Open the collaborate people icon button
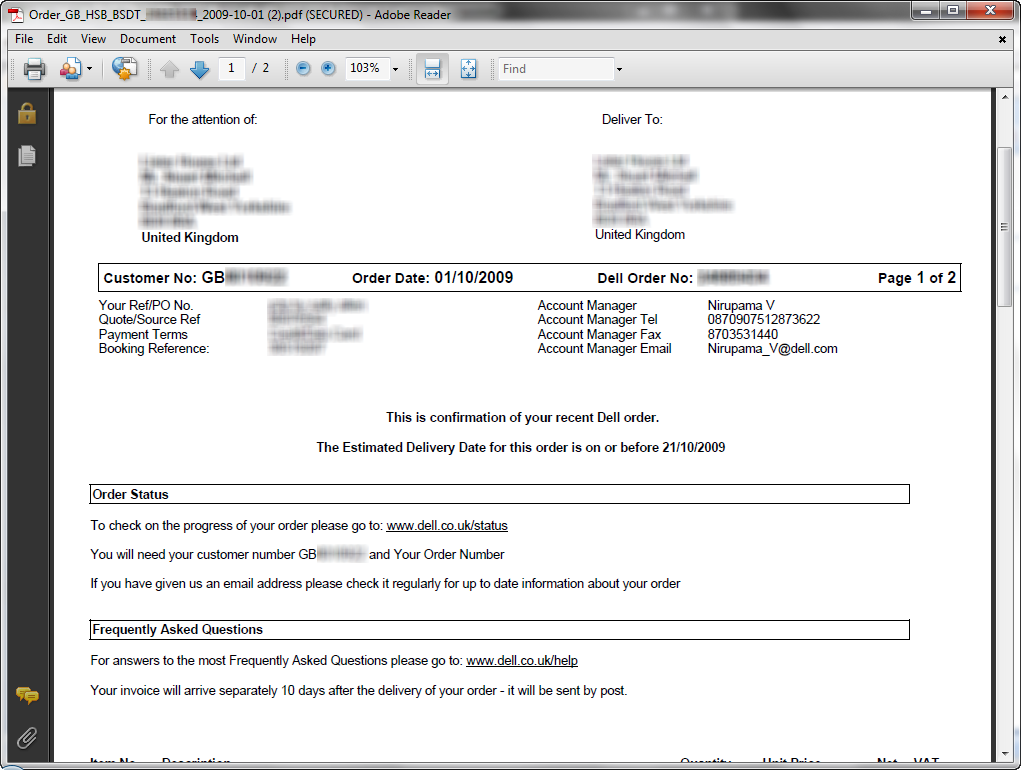 (70, 68)
